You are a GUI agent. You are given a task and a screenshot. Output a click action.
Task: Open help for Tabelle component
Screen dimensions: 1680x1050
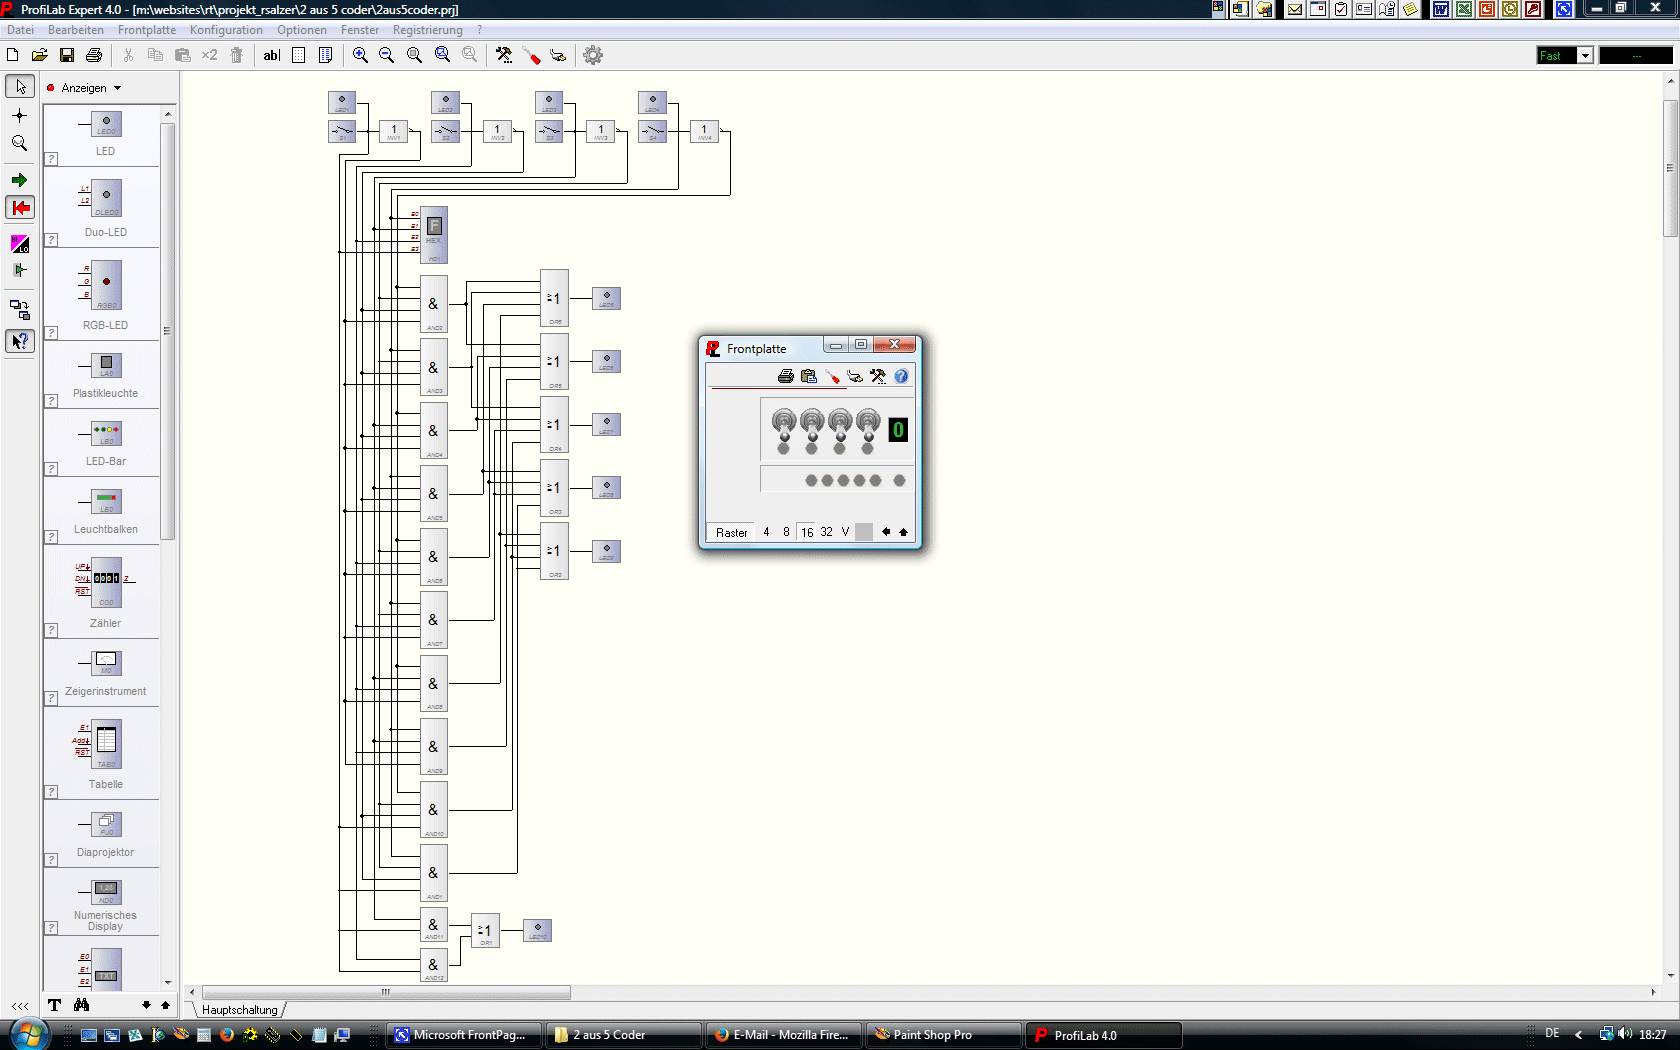click(51, 792)
